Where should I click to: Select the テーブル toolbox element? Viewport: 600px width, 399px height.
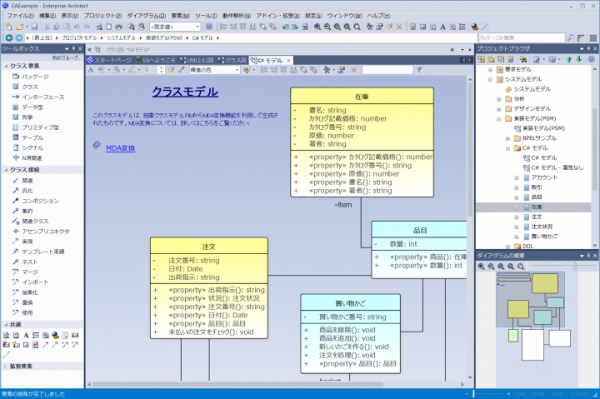point(28,137)
